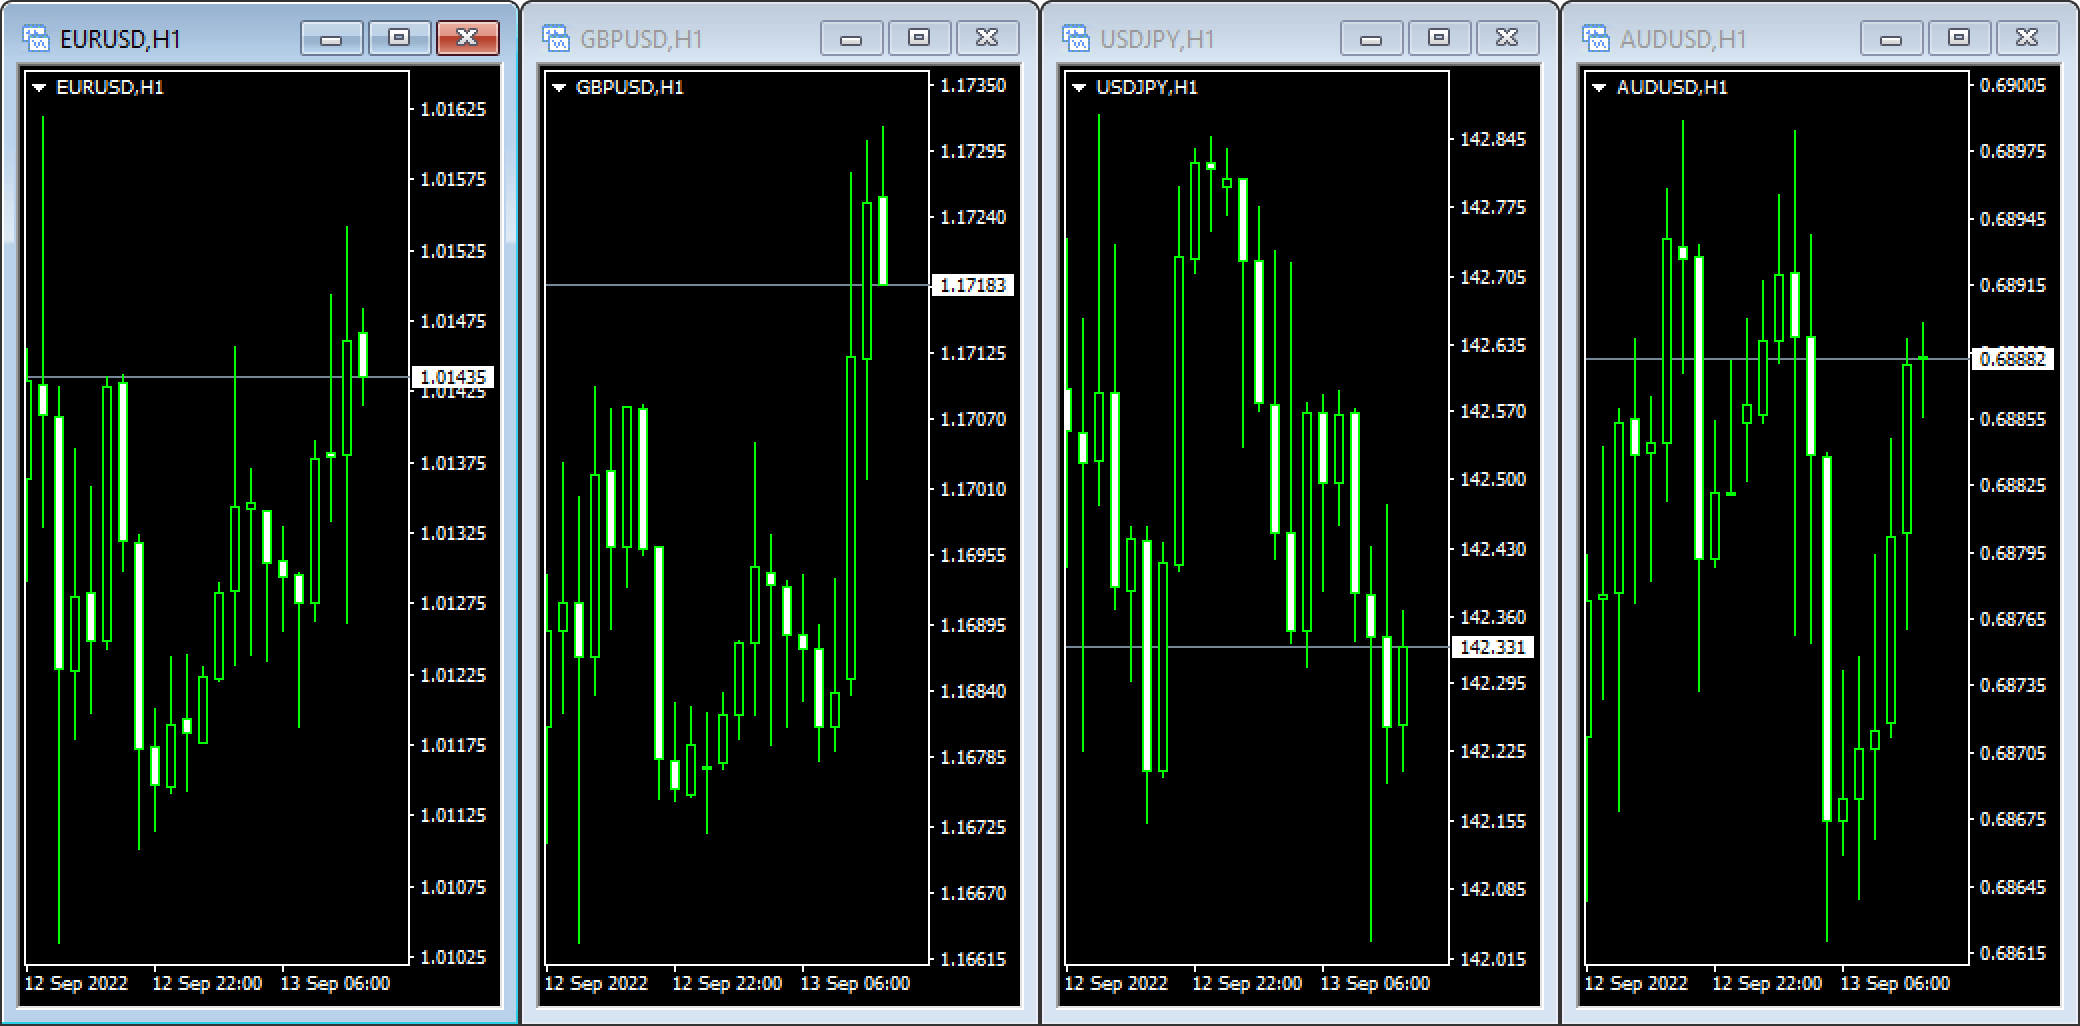
Task: Click '13 Sep 06:00' on AUDUSD time axis
Action: pos(1895,983)
